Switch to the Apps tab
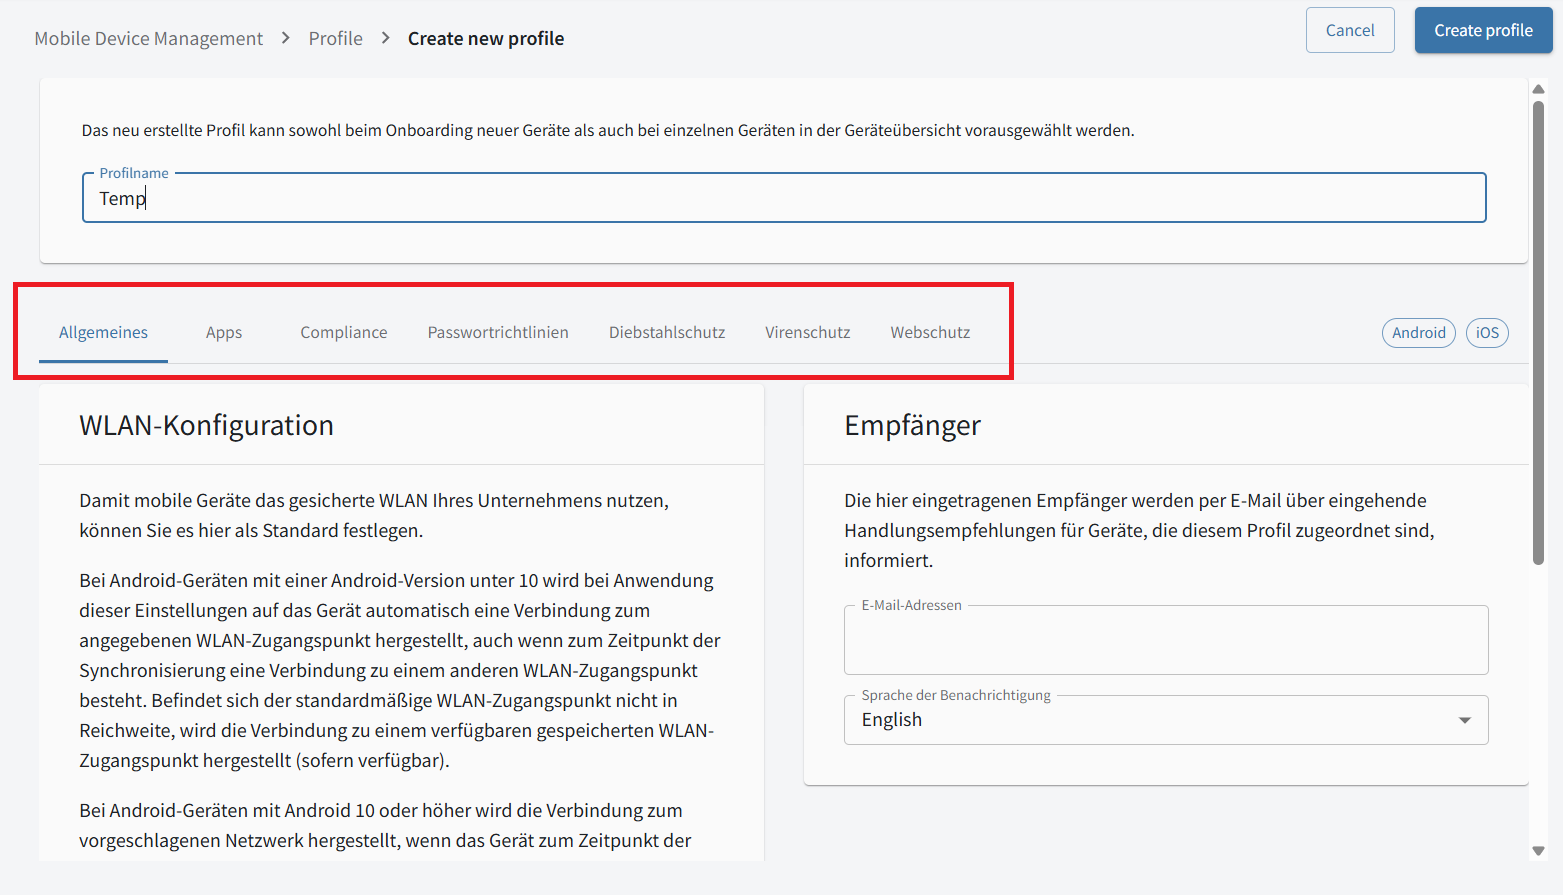Screen dimensions: 1563x895 coord(224,332)
